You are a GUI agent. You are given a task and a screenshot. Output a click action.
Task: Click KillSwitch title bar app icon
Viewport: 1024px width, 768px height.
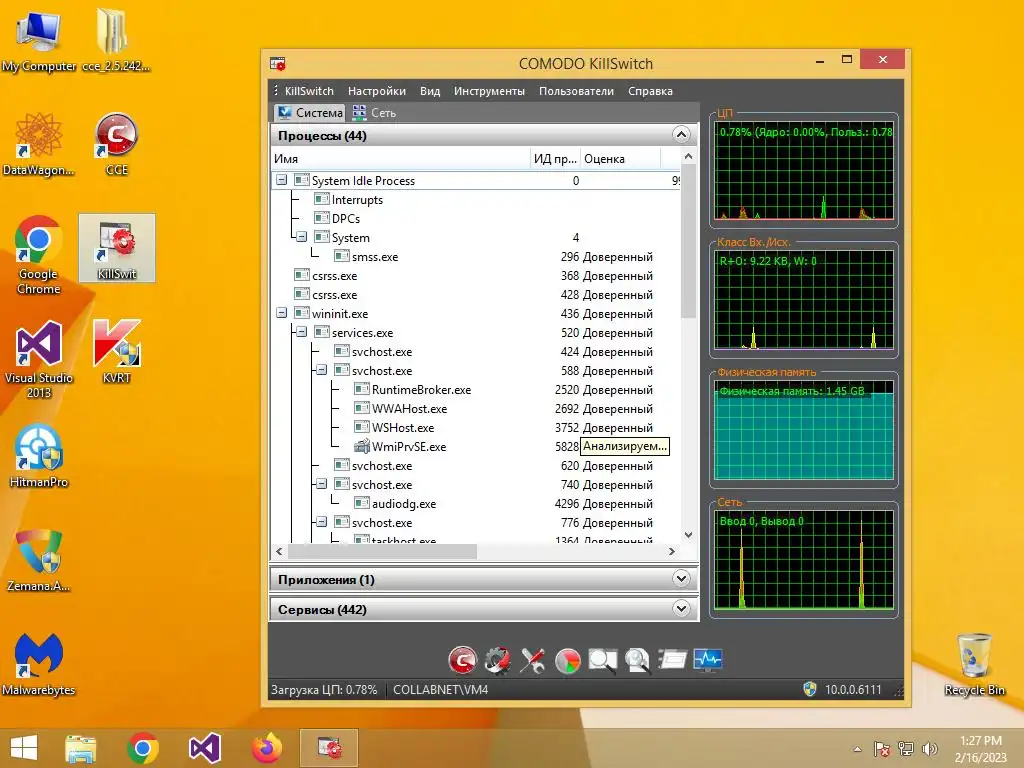[278, 63]
